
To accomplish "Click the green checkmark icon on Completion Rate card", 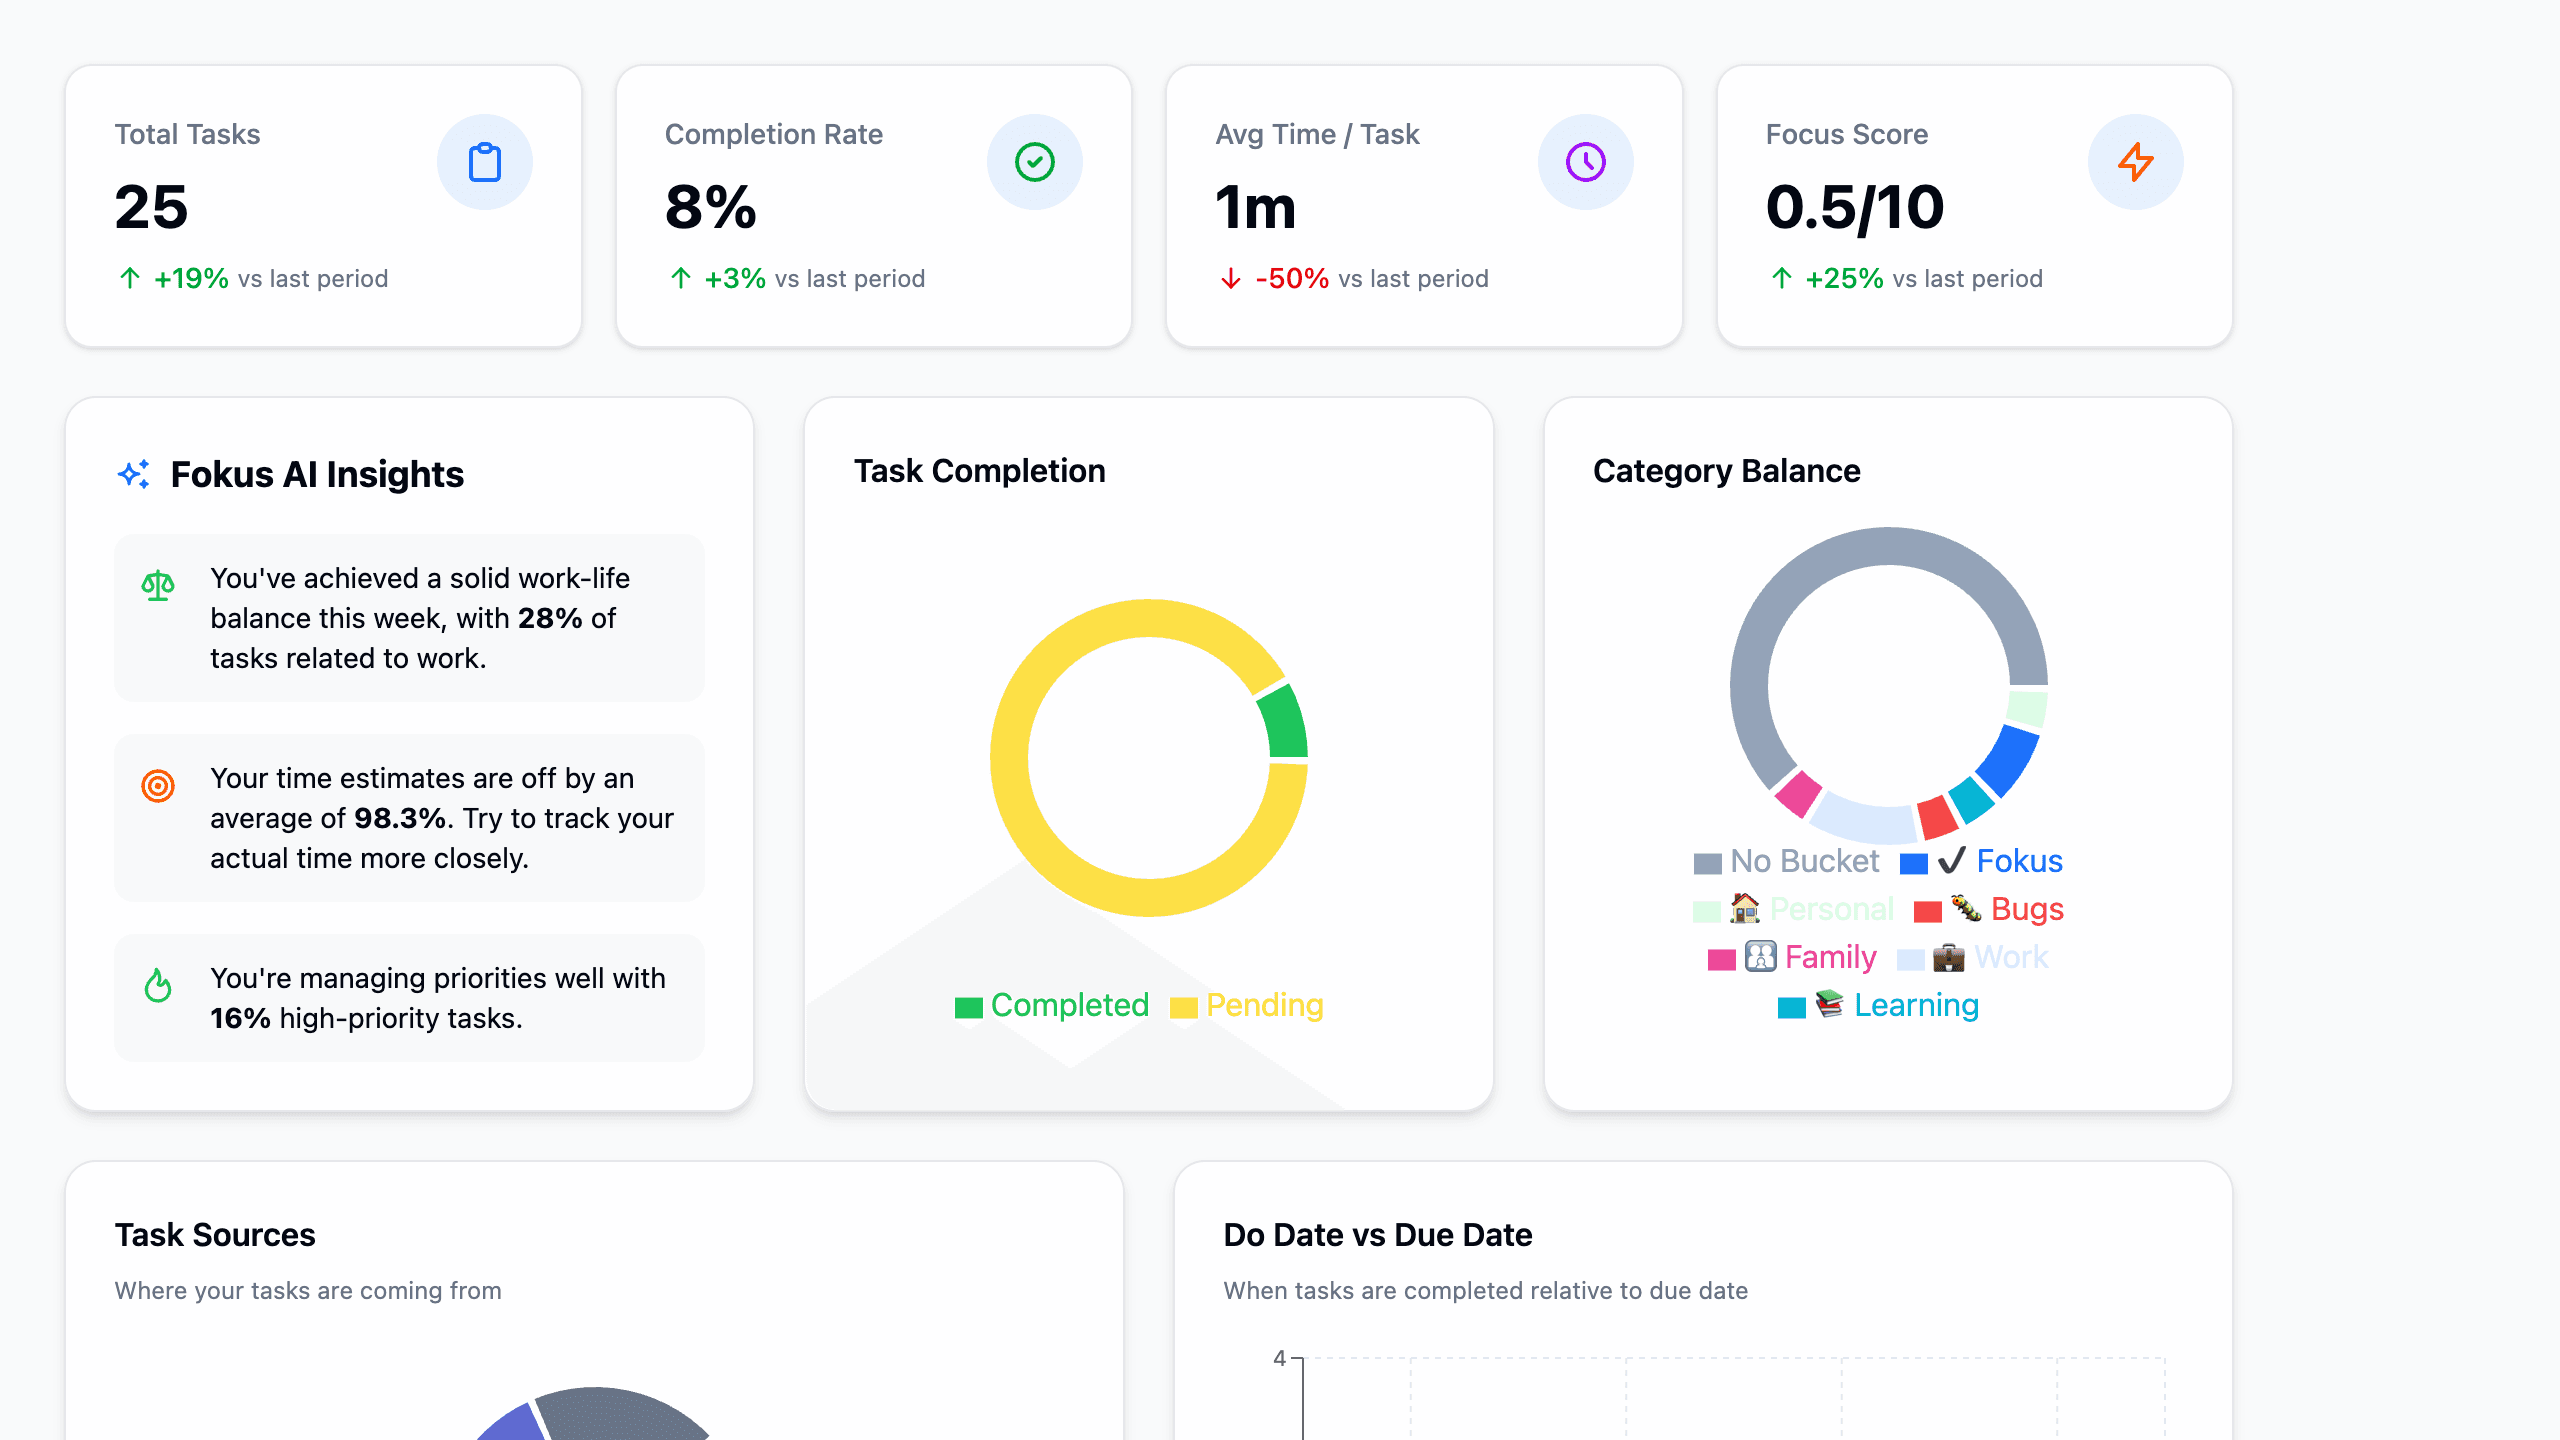I will click(x=1035, y=161).
